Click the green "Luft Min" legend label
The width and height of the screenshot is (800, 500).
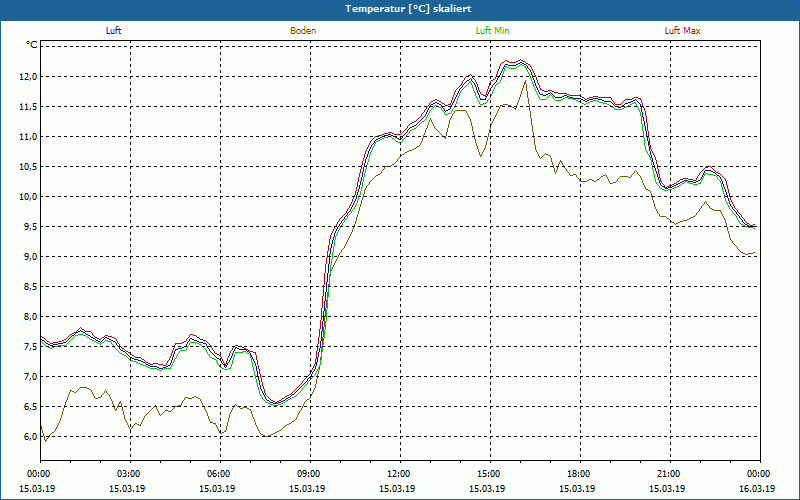click(492, 31)
